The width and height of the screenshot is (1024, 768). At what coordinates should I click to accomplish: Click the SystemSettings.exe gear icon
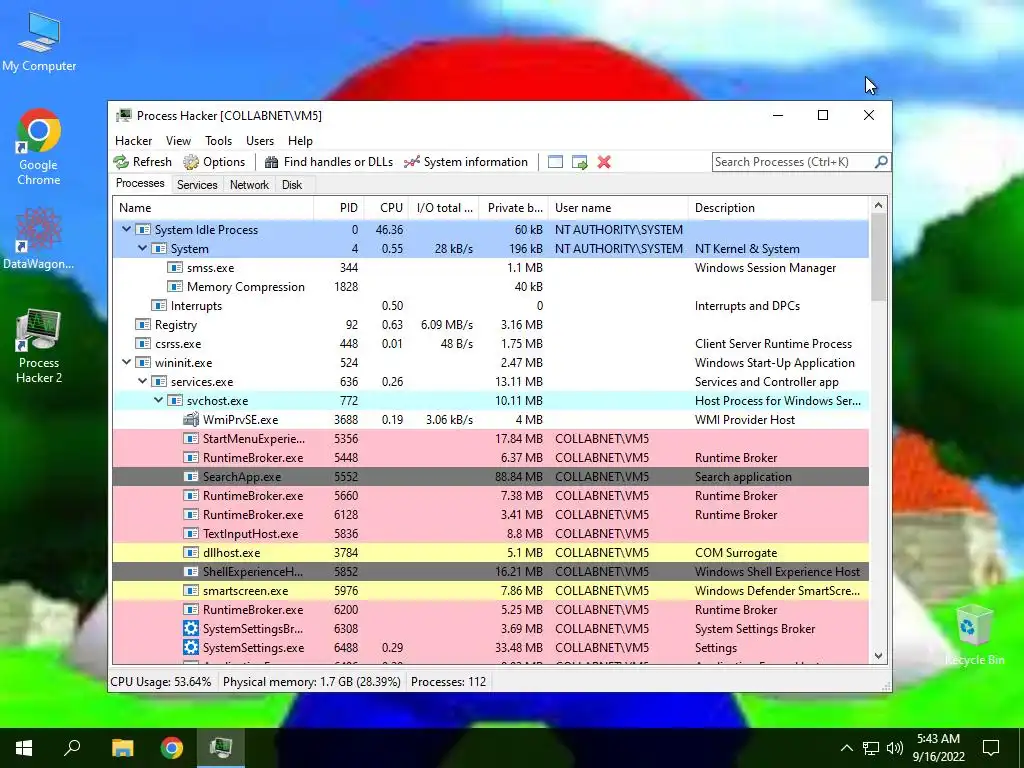tap(191, 647)
